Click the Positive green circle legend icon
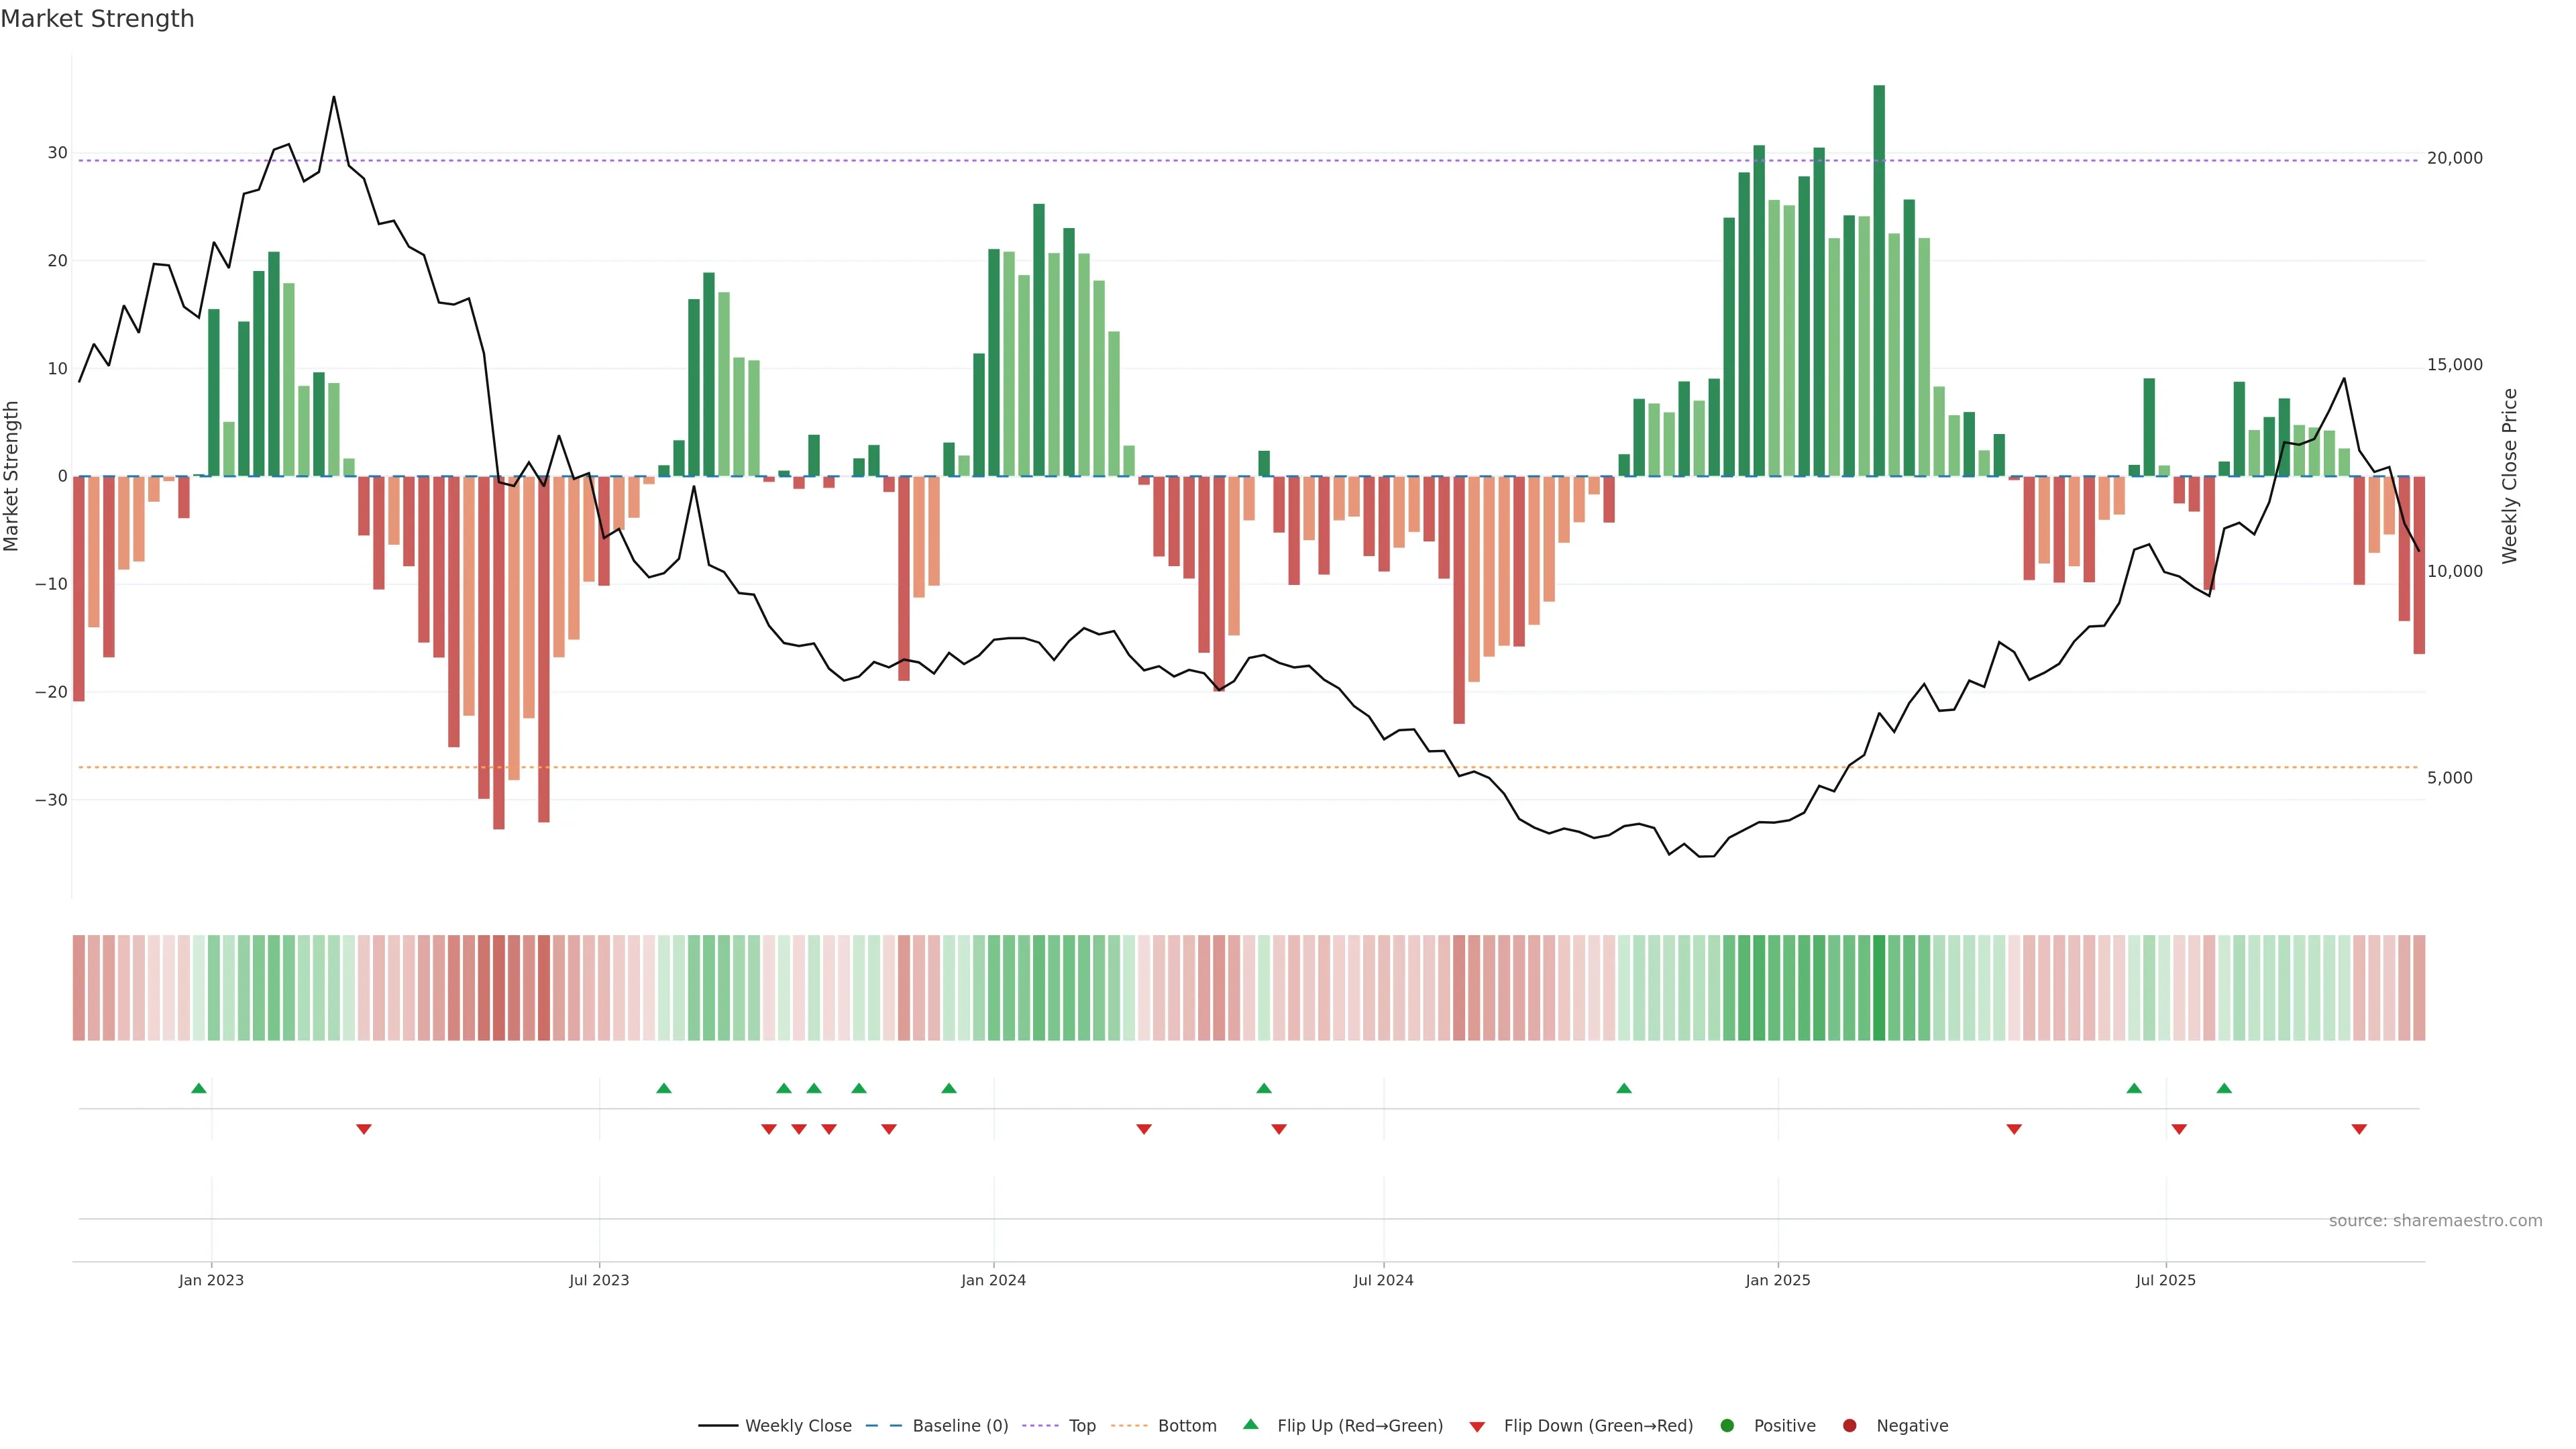 pyautogui.click(x=1727, y=1426)
